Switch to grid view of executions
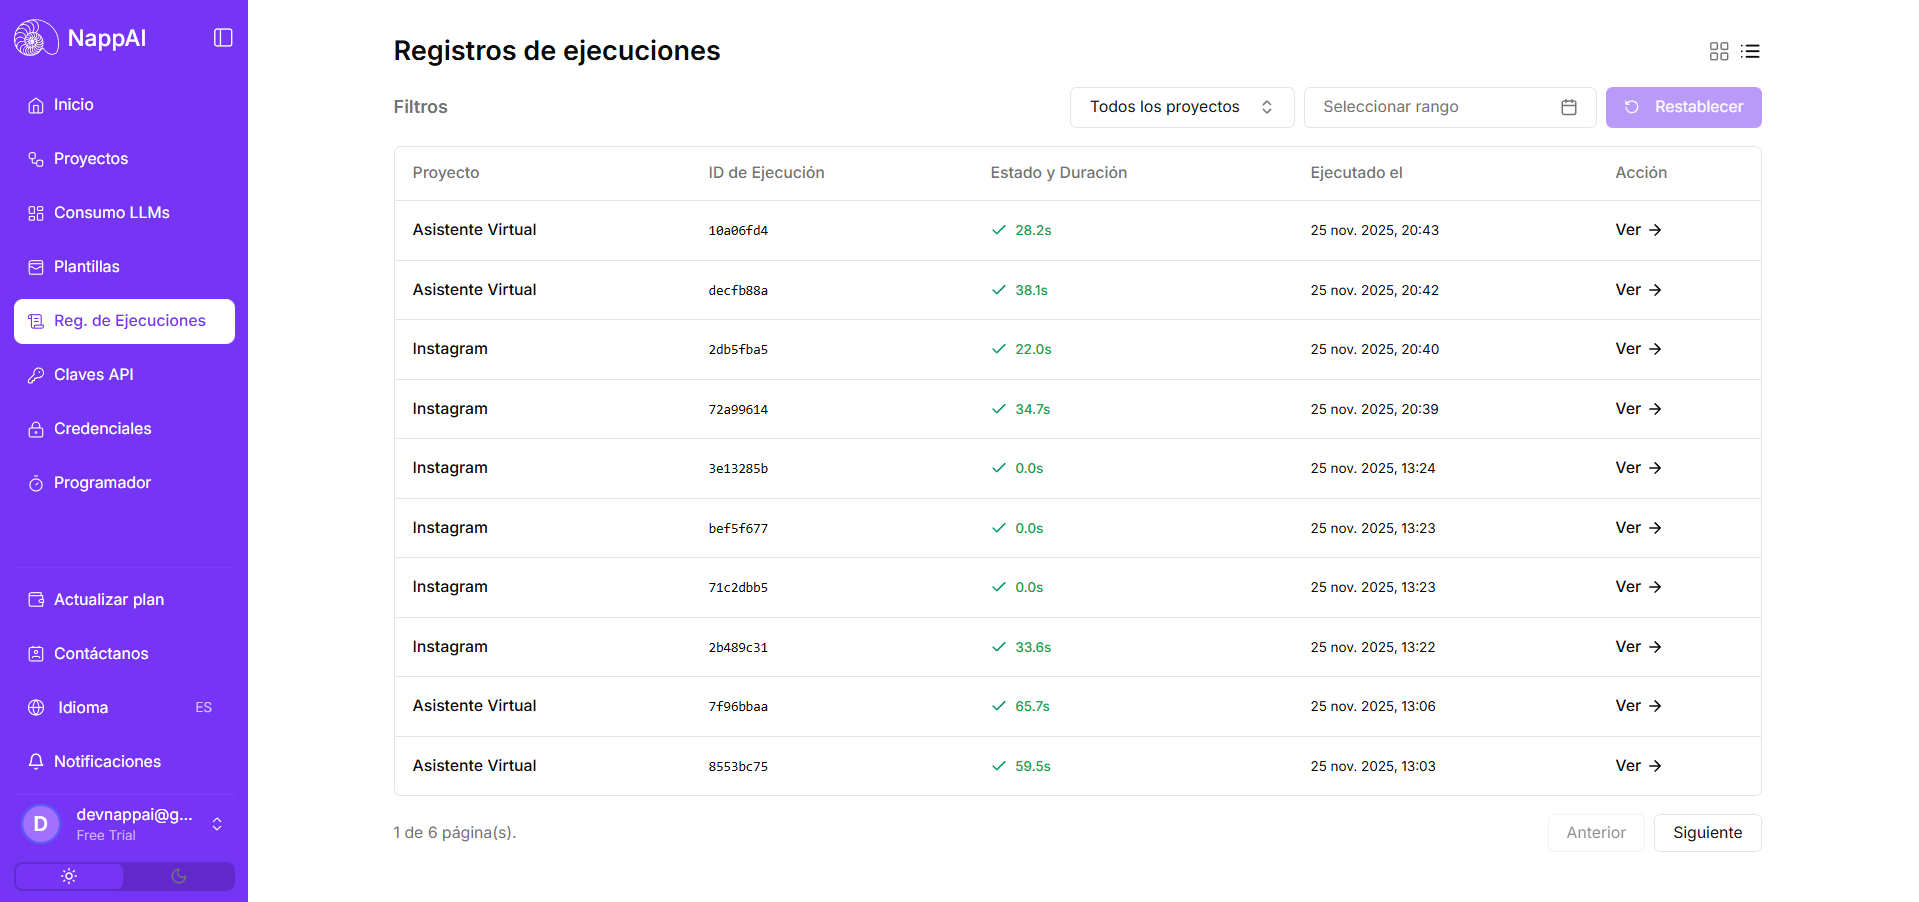Image resolution: width=1919 pixels, height=902 pixels. [x=1718, y=51]
